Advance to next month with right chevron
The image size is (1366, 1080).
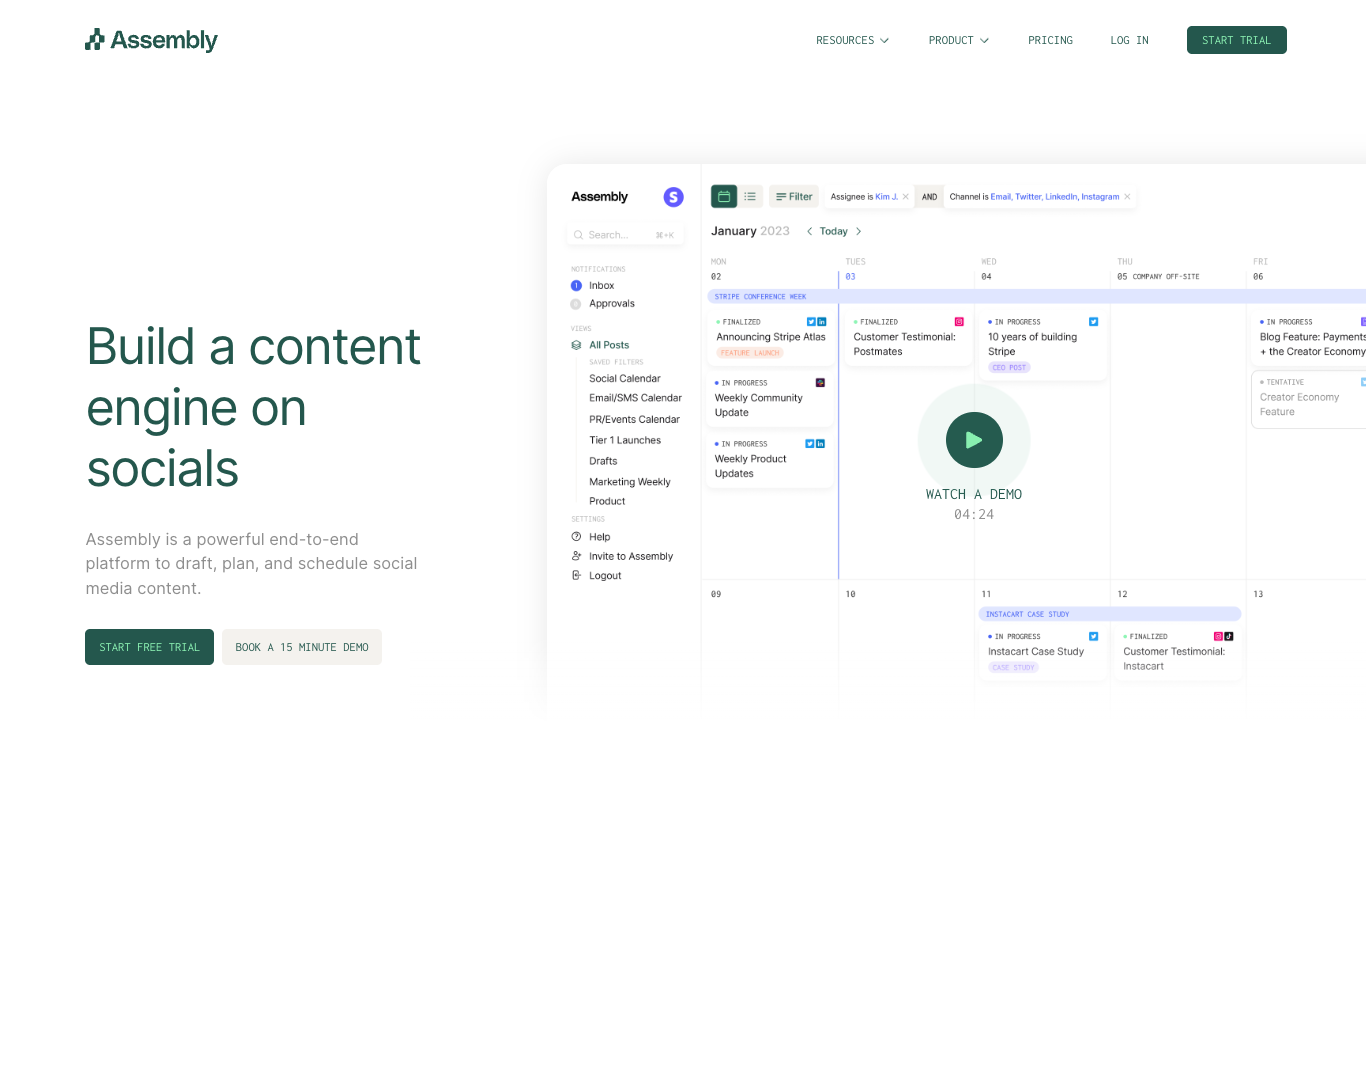pos(858,231)
